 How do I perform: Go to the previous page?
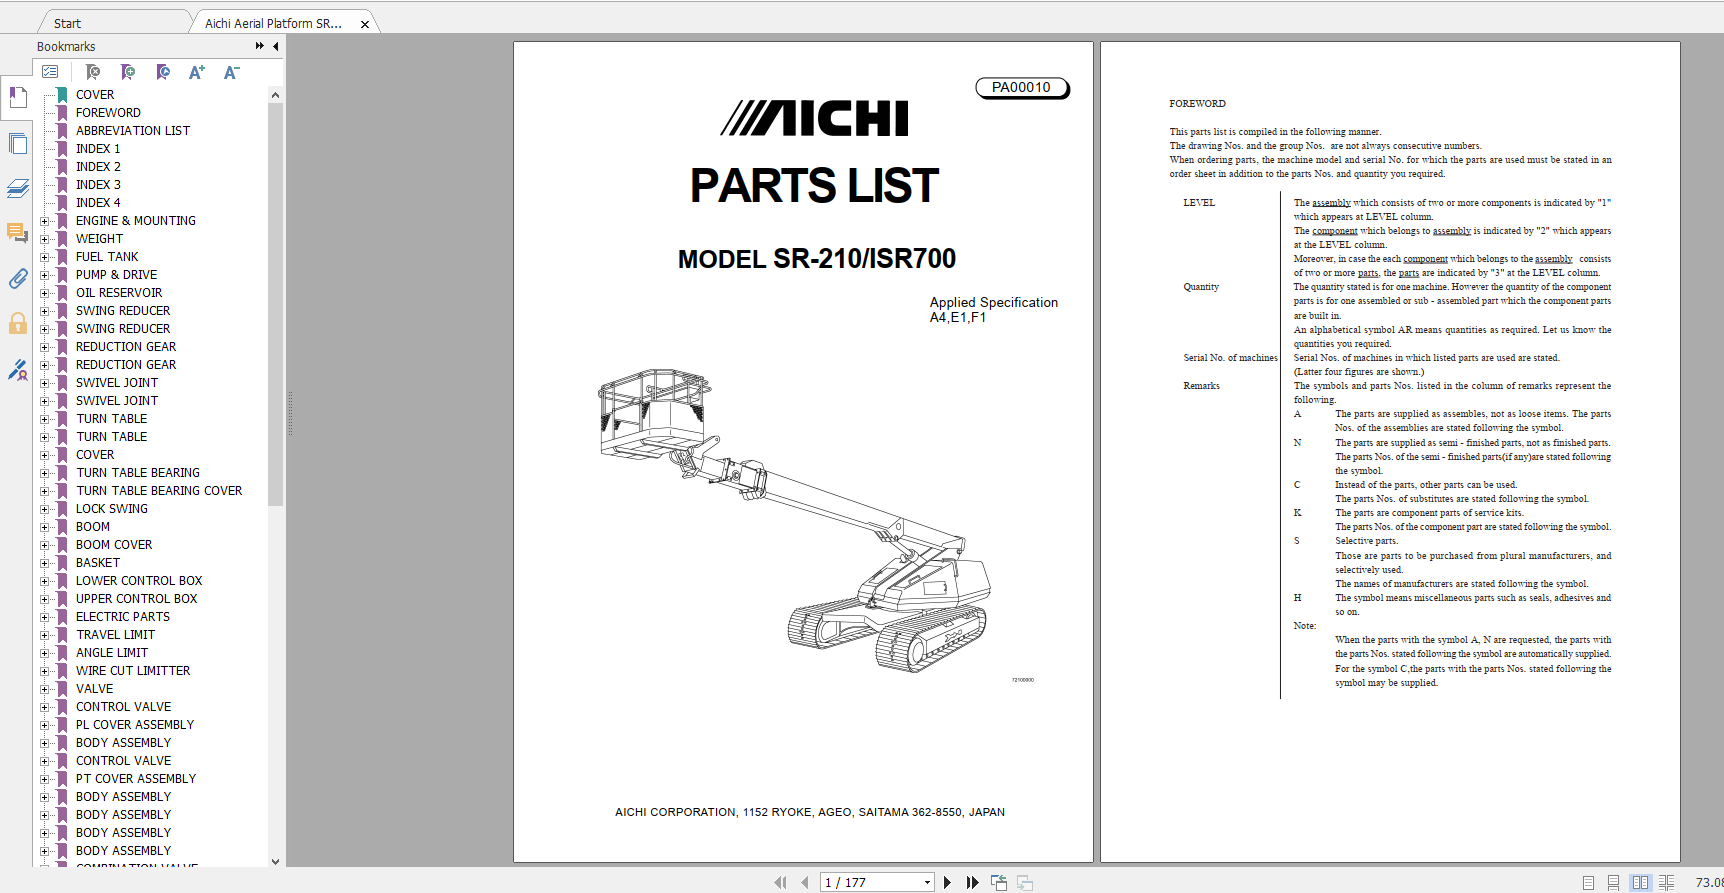click(x=804, y=882)
